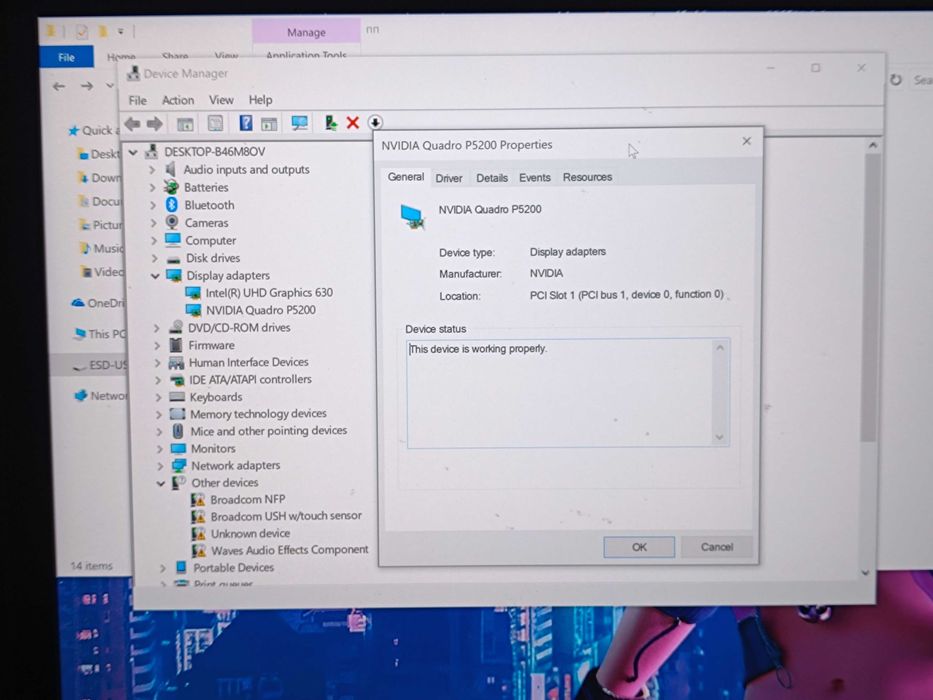The image size is (933, 700).
Task: Click the action pane toolbar icon next to Help
Action: click(269, 123)
